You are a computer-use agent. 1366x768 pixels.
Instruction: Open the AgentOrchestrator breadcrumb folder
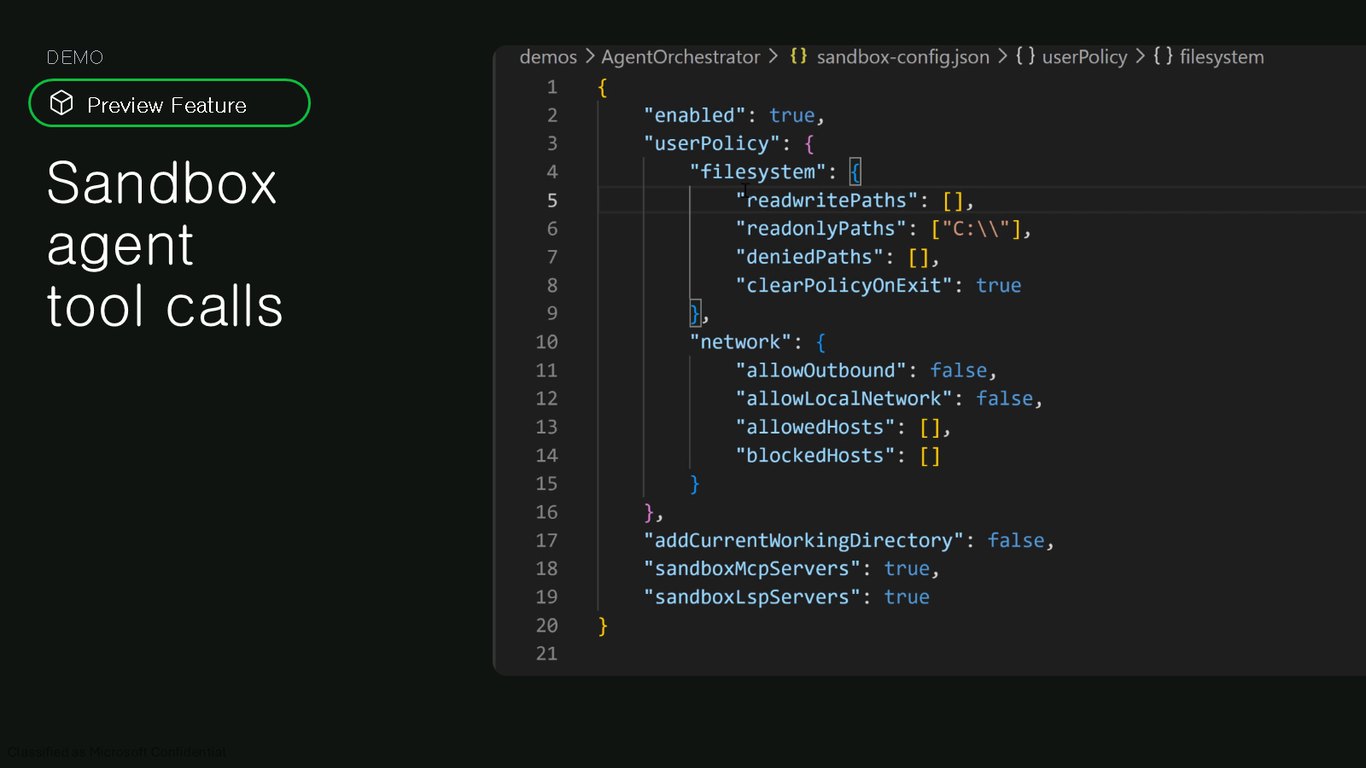681,57
